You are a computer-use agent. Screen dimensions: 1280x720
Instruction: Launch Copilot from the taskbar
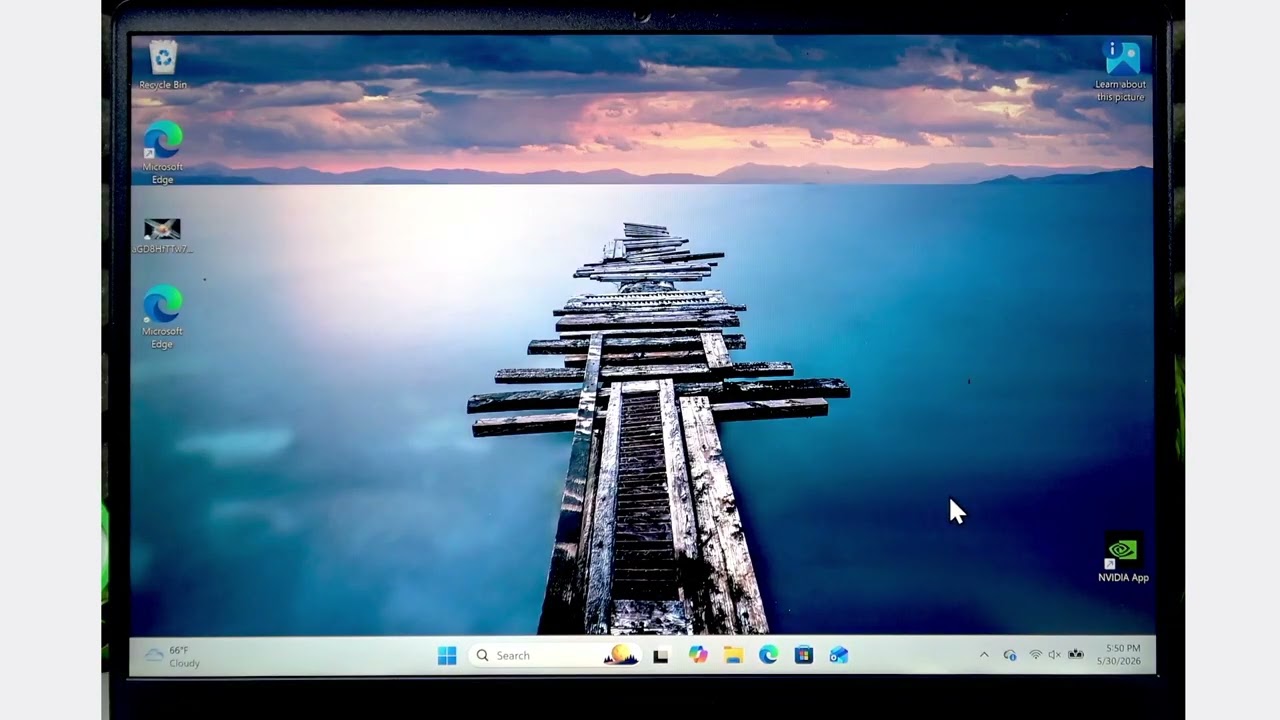click(x=698, y=655)
